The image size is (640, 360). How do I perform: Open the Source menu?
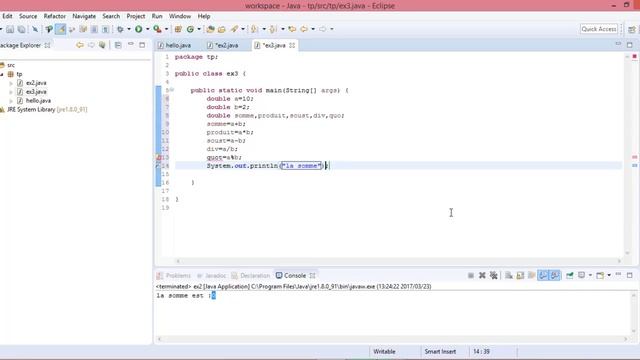point(28,16)
